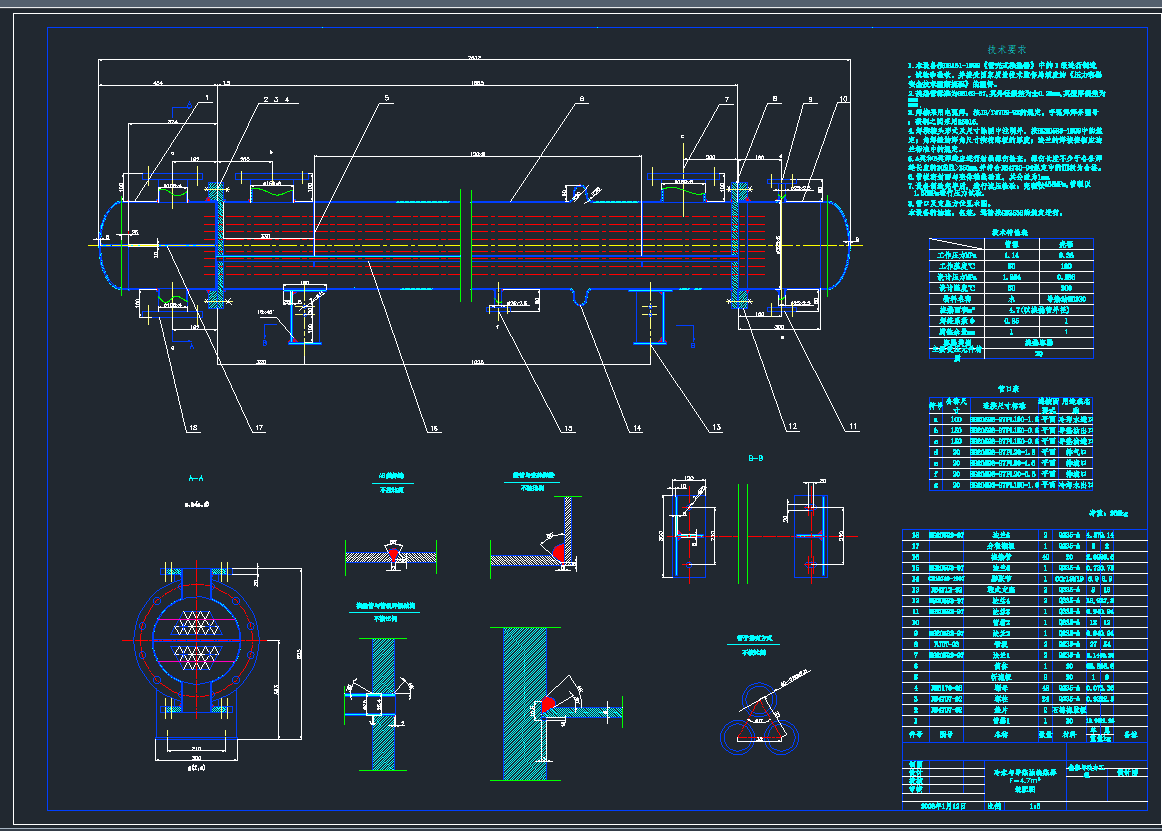Select part callout number 5 at top

(385, 99)
